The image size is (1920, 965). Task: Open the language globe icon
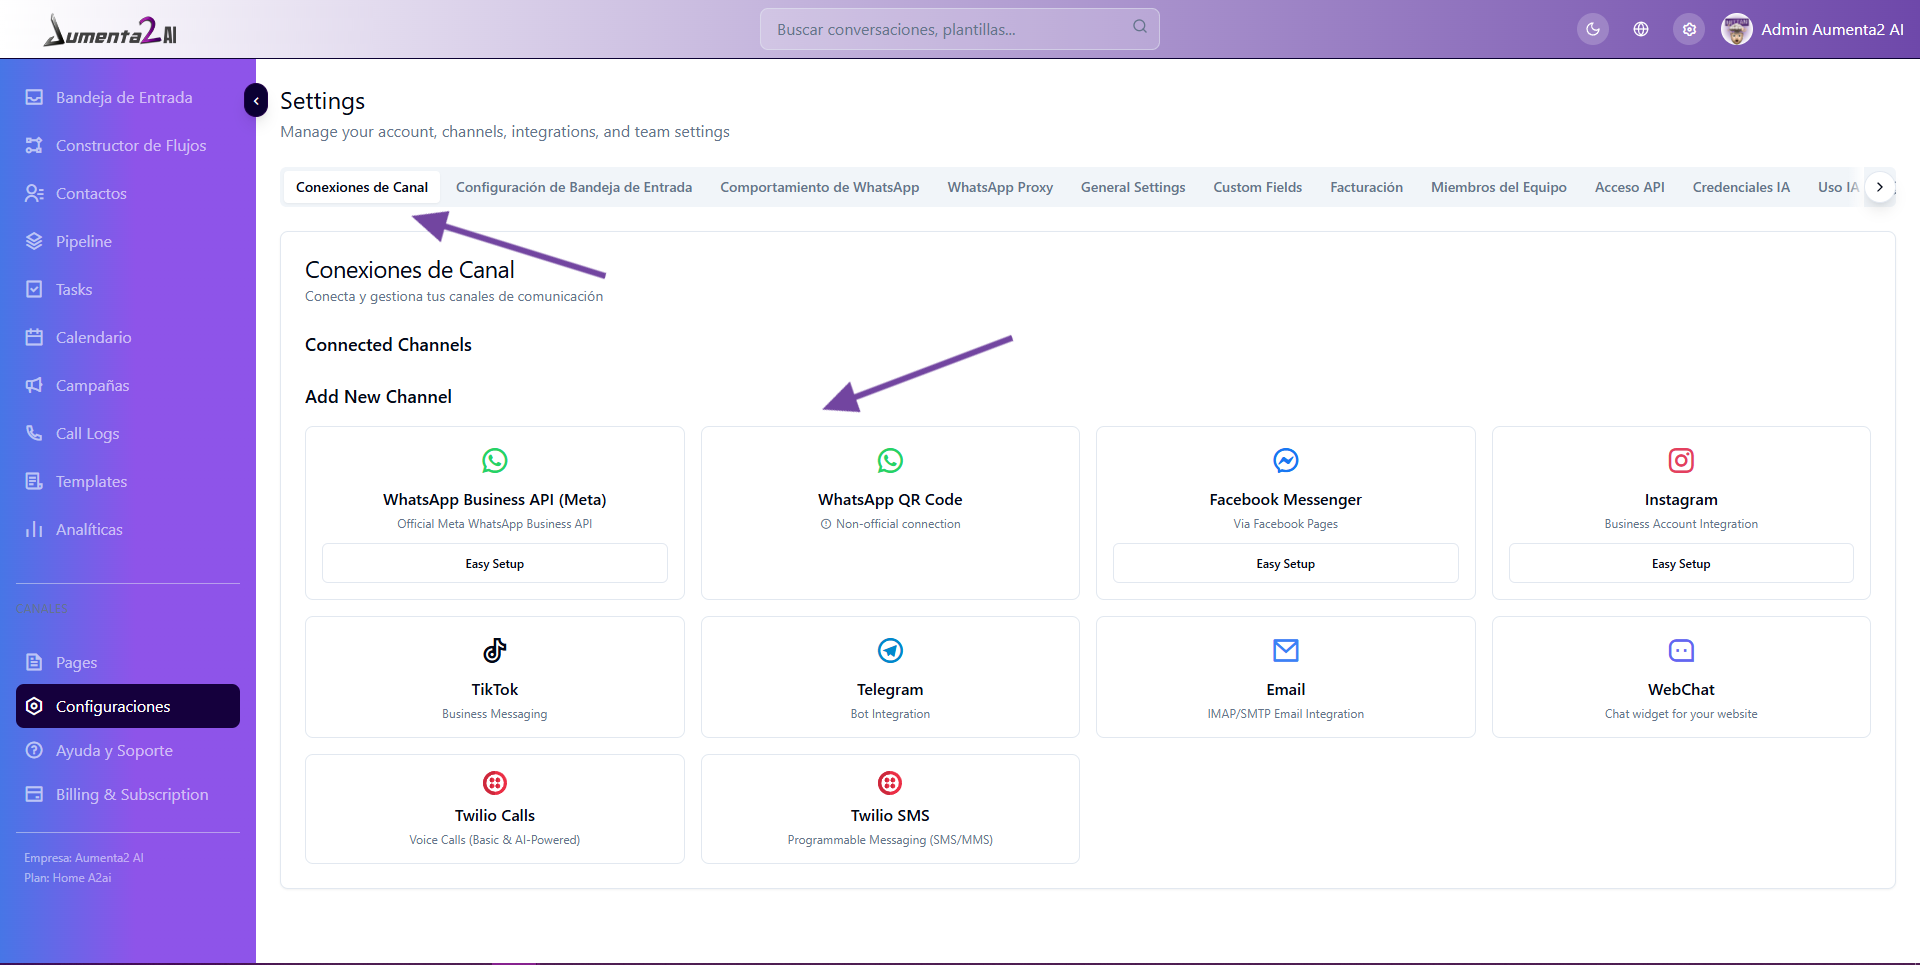1641,29
